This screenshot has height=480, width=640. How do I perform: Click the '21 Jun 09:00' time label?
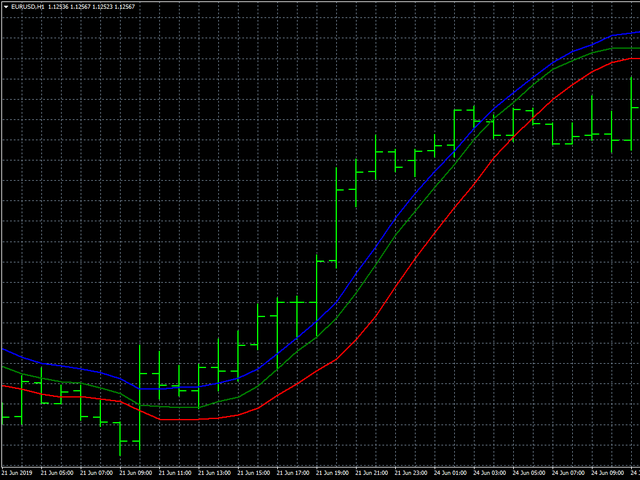tap(139, 473)
